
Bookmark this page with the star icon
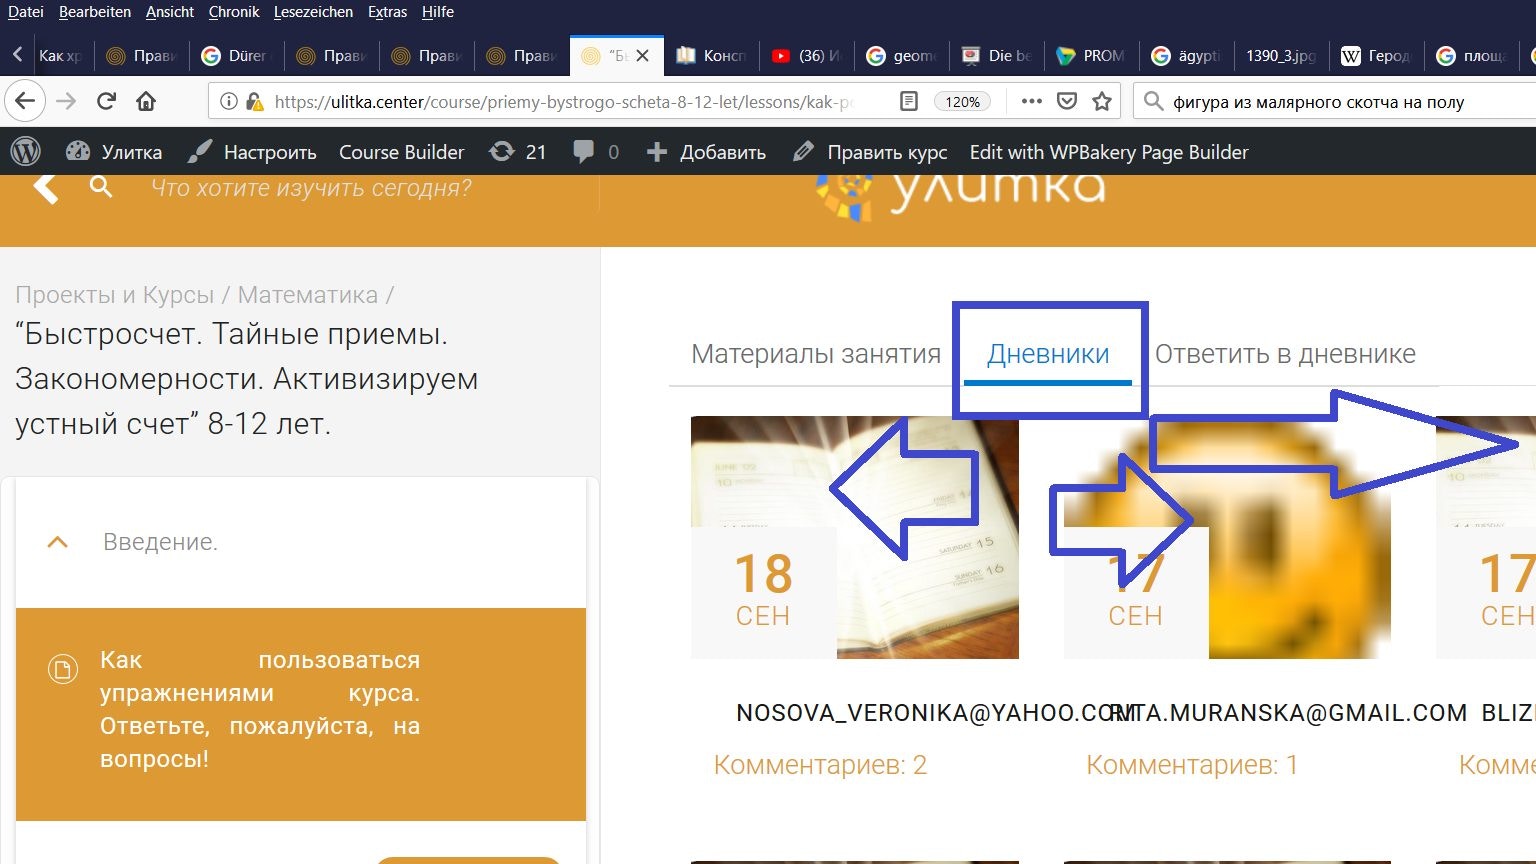1102,101
